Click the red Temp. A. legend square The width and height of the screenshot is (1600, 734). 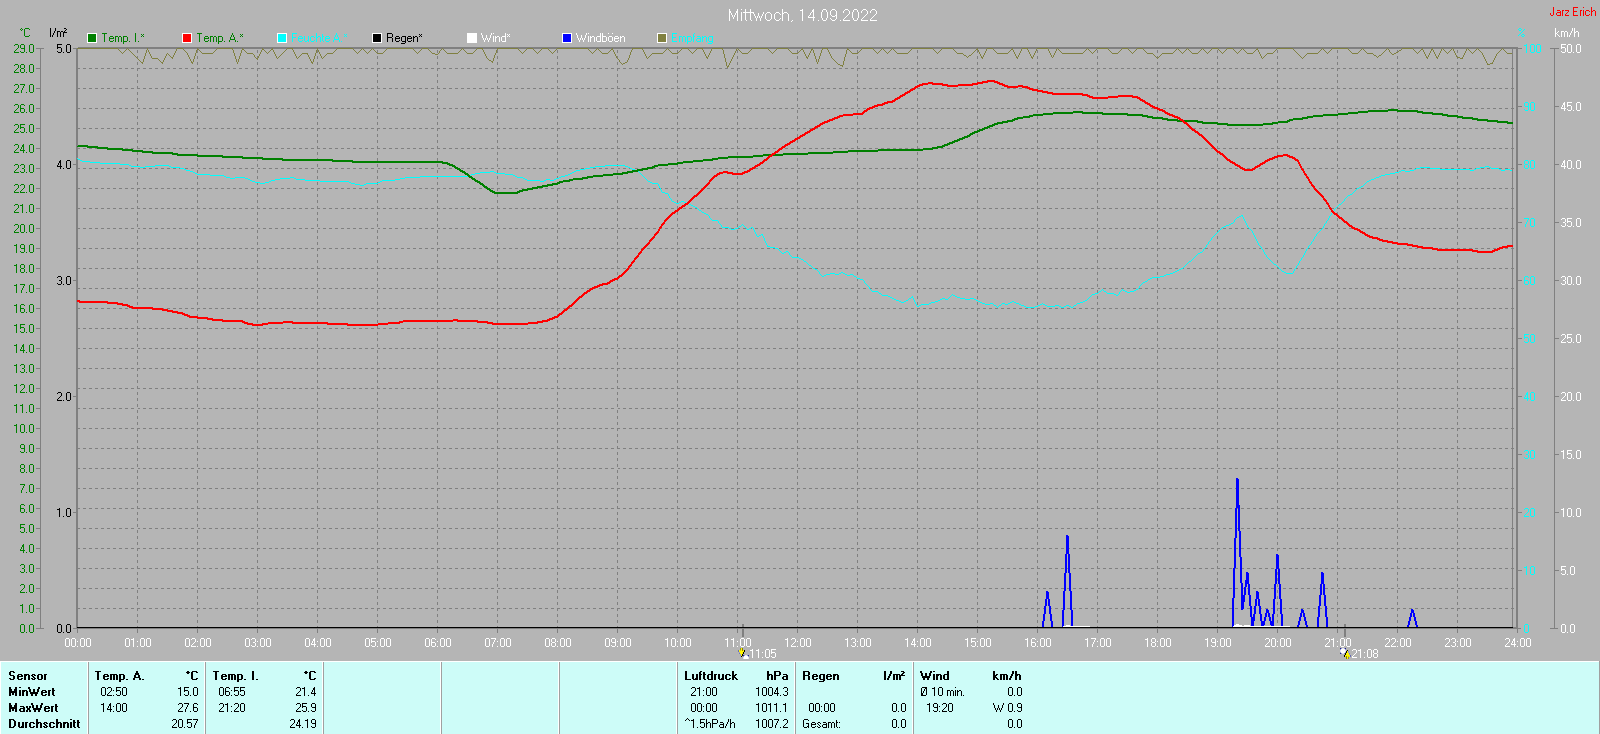pos(187,38)
